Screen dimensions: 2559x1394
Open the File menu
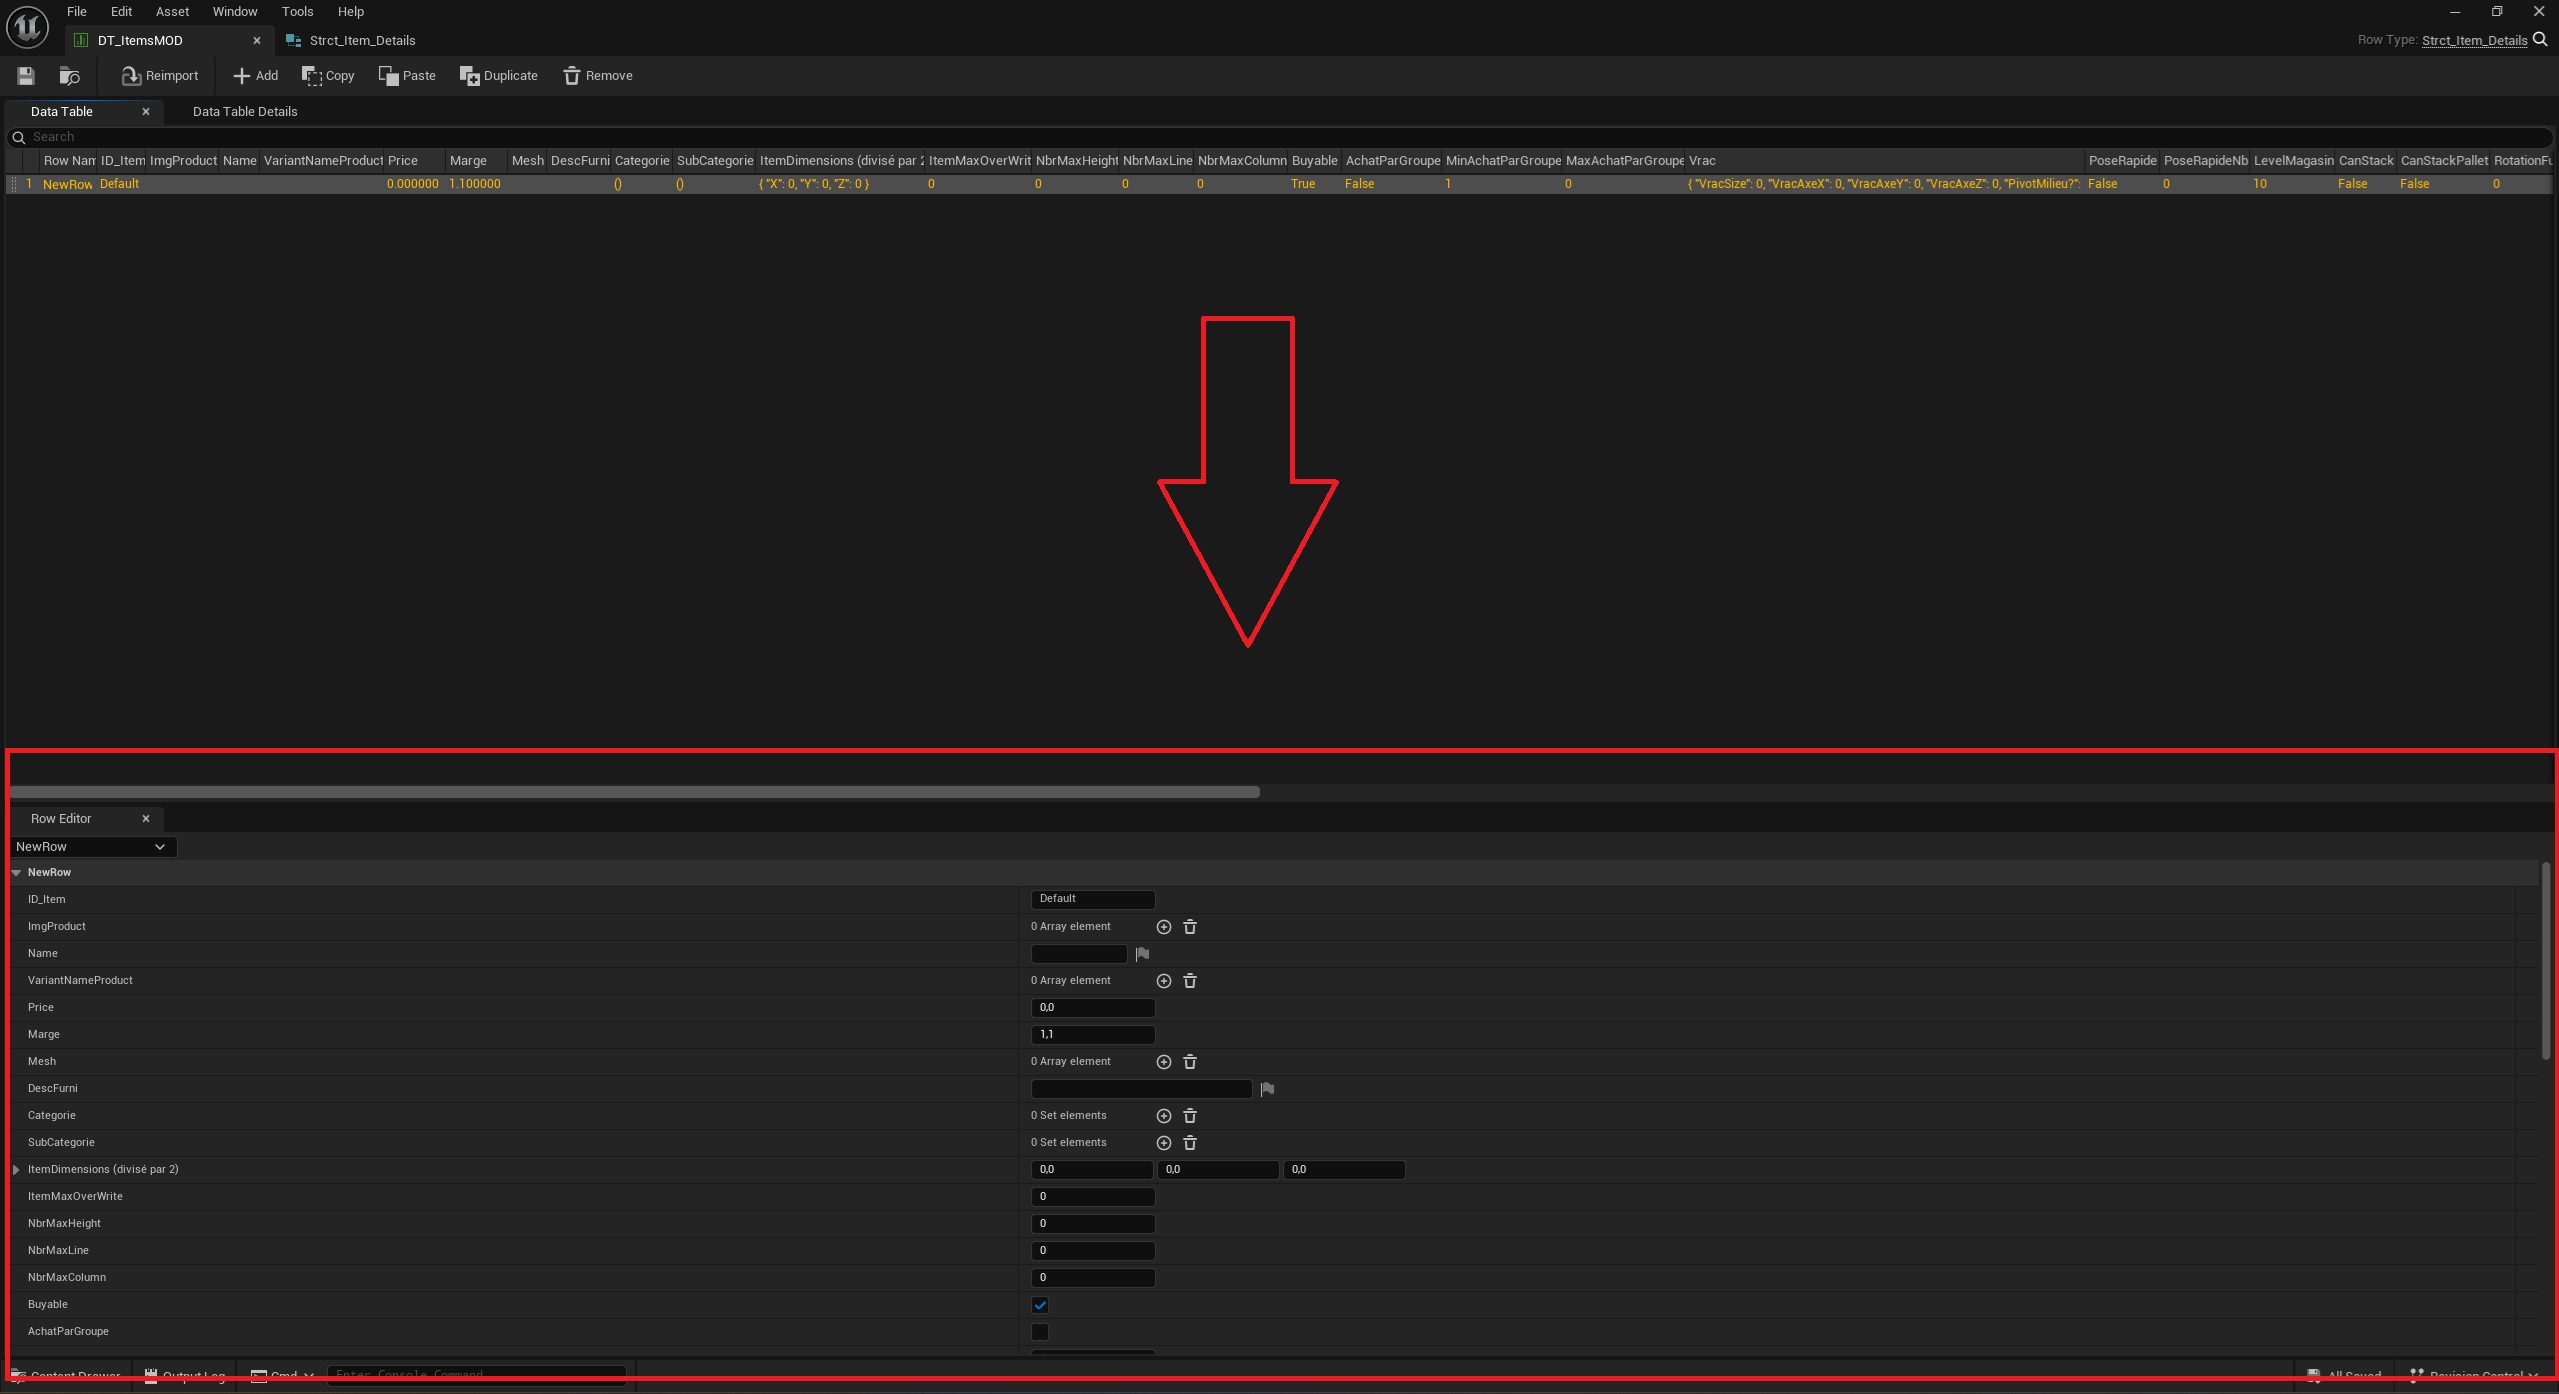77,12
